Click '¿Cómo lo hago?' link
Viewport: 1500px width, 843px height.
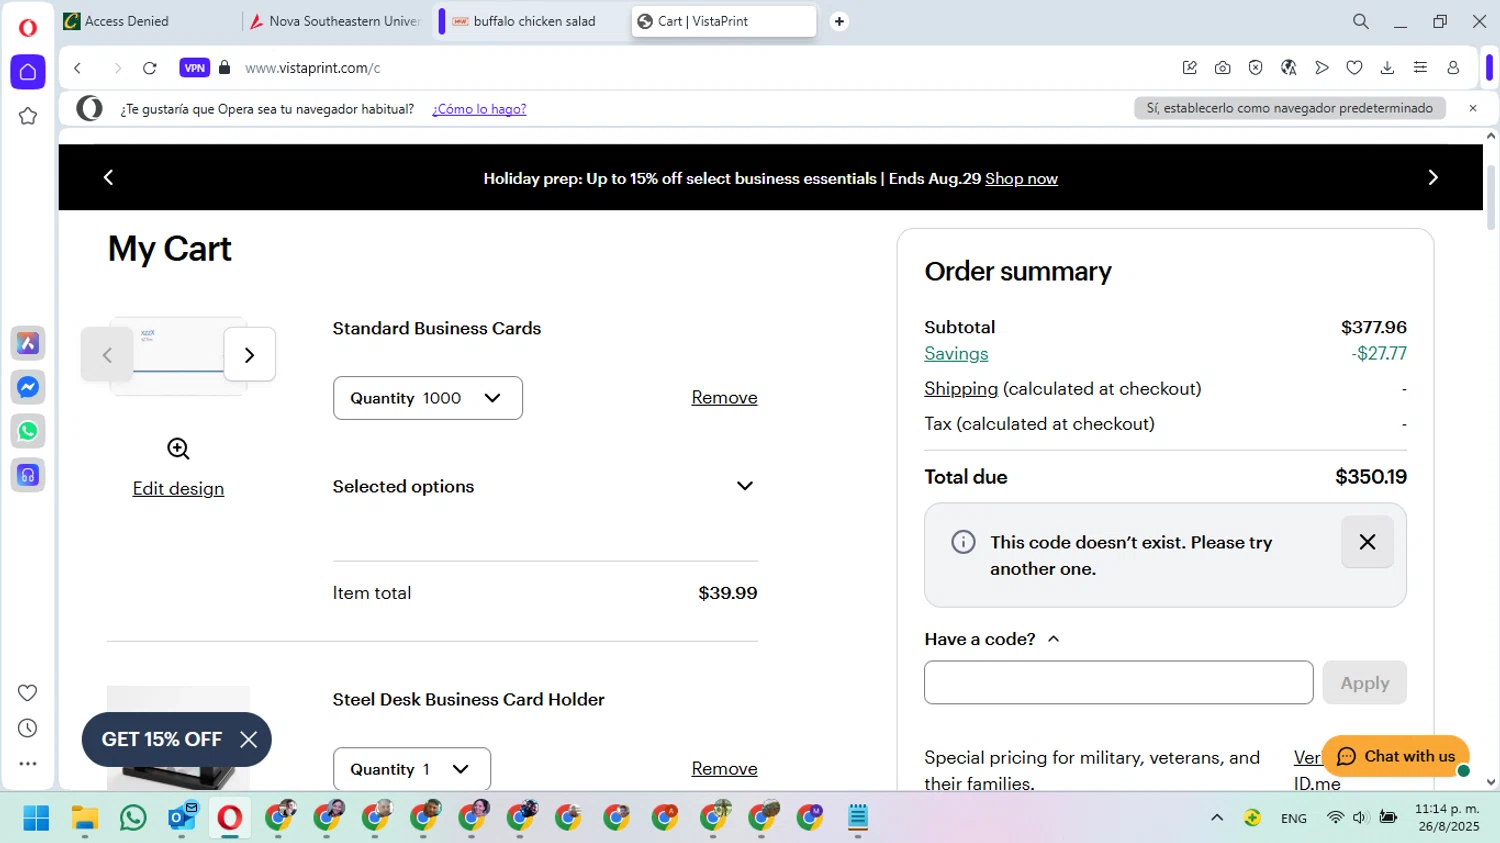(479, 109)
